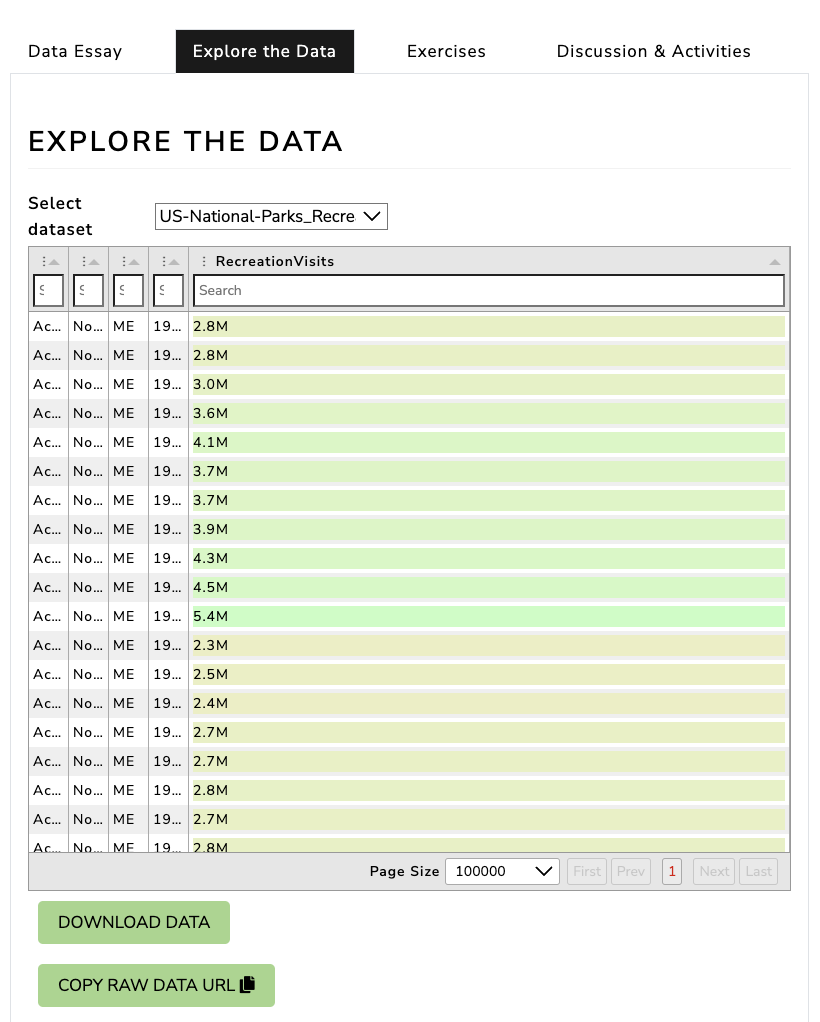
Task: Select the 5.4M visits bar cell
Action: click(488, 616)
